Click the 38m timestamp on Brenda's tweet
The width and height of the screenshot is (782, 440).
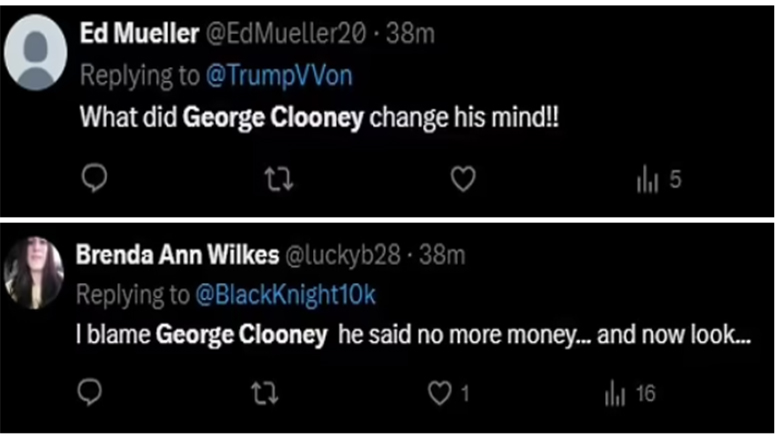click(442, 255)
